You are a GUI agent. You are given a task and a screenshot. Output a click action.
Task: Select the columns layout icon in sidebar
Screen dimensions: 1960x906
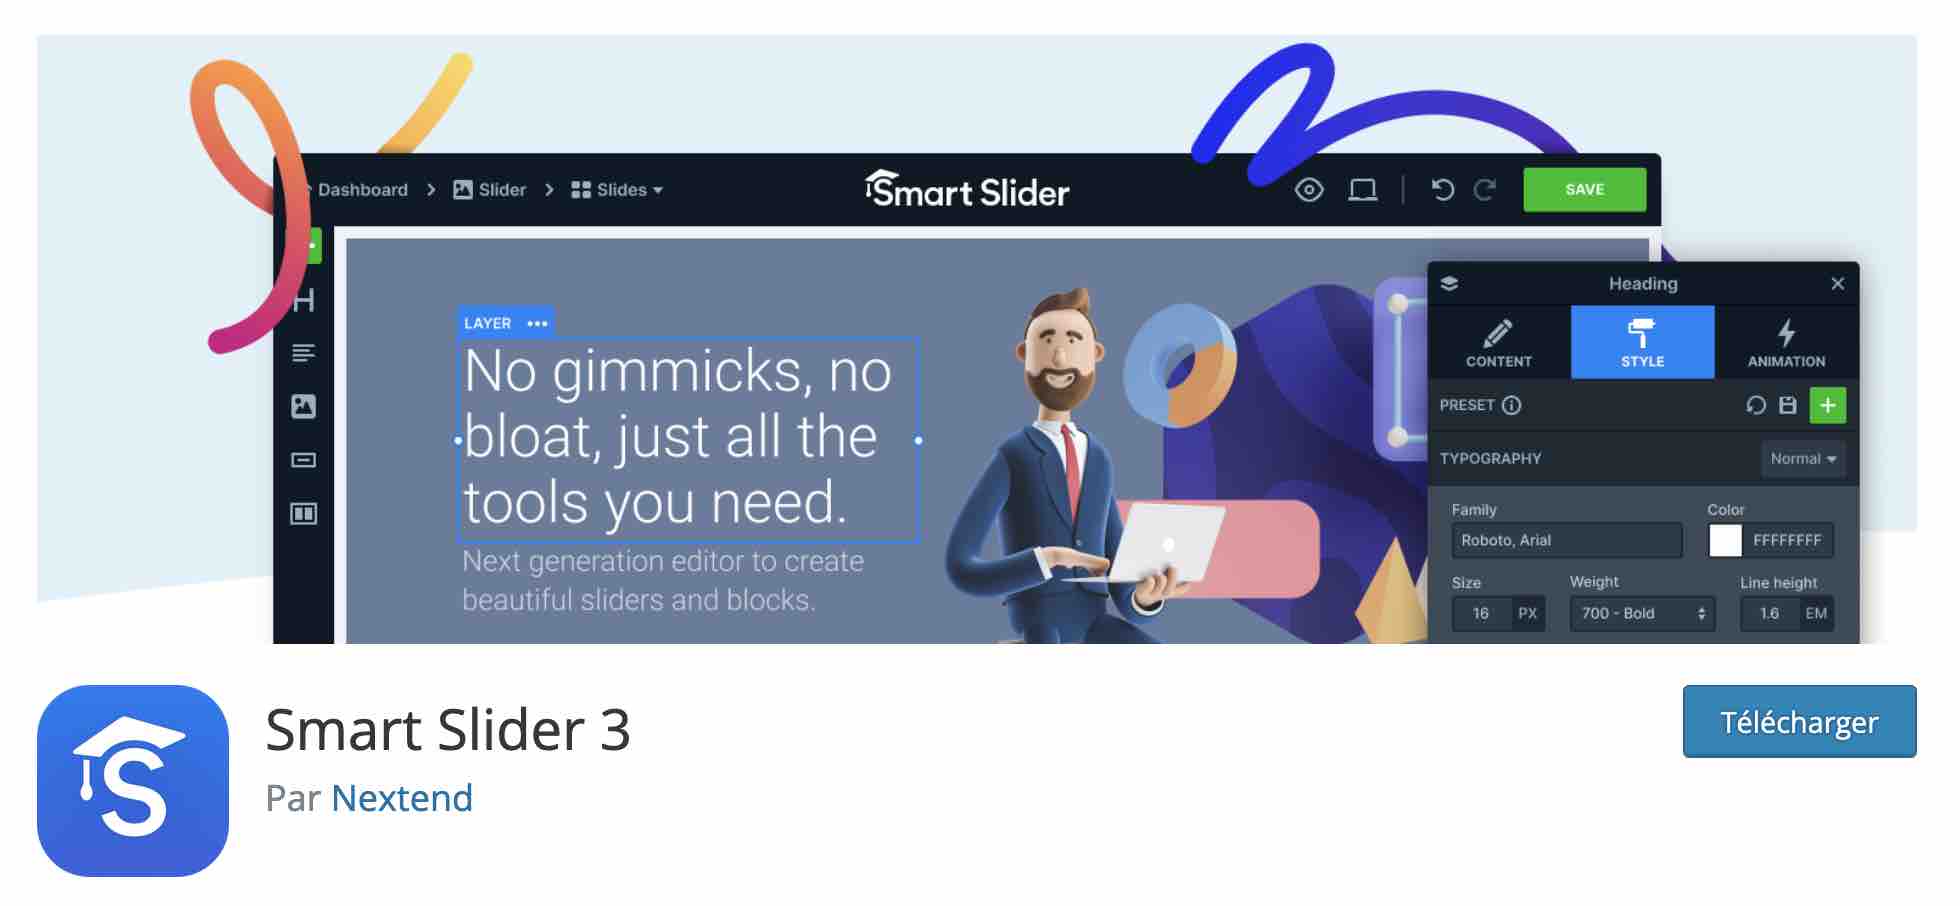(x=304, y=514)
